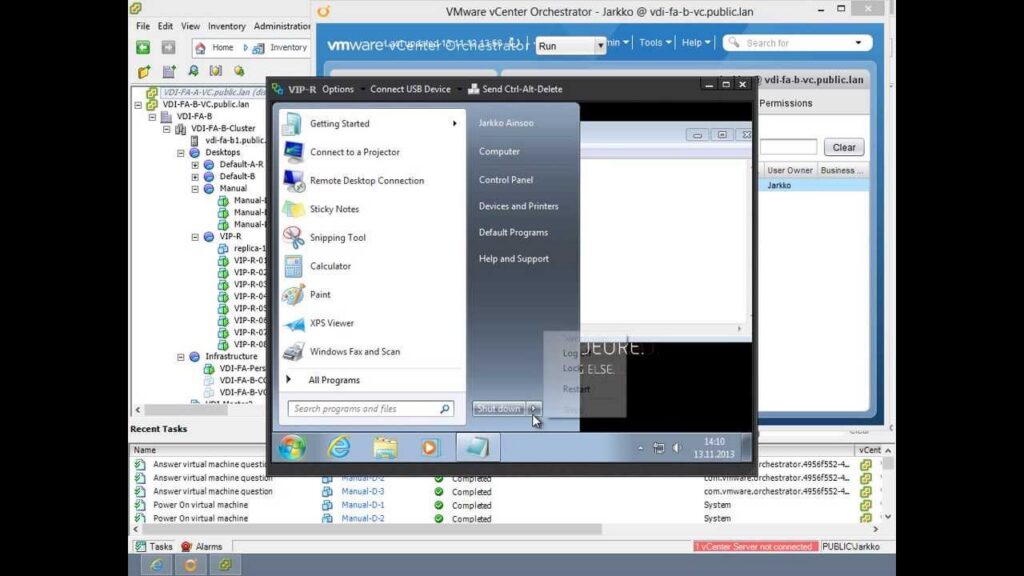Click the volume speaker tray icon
The image size is (1024, 576).
point(676,447)
